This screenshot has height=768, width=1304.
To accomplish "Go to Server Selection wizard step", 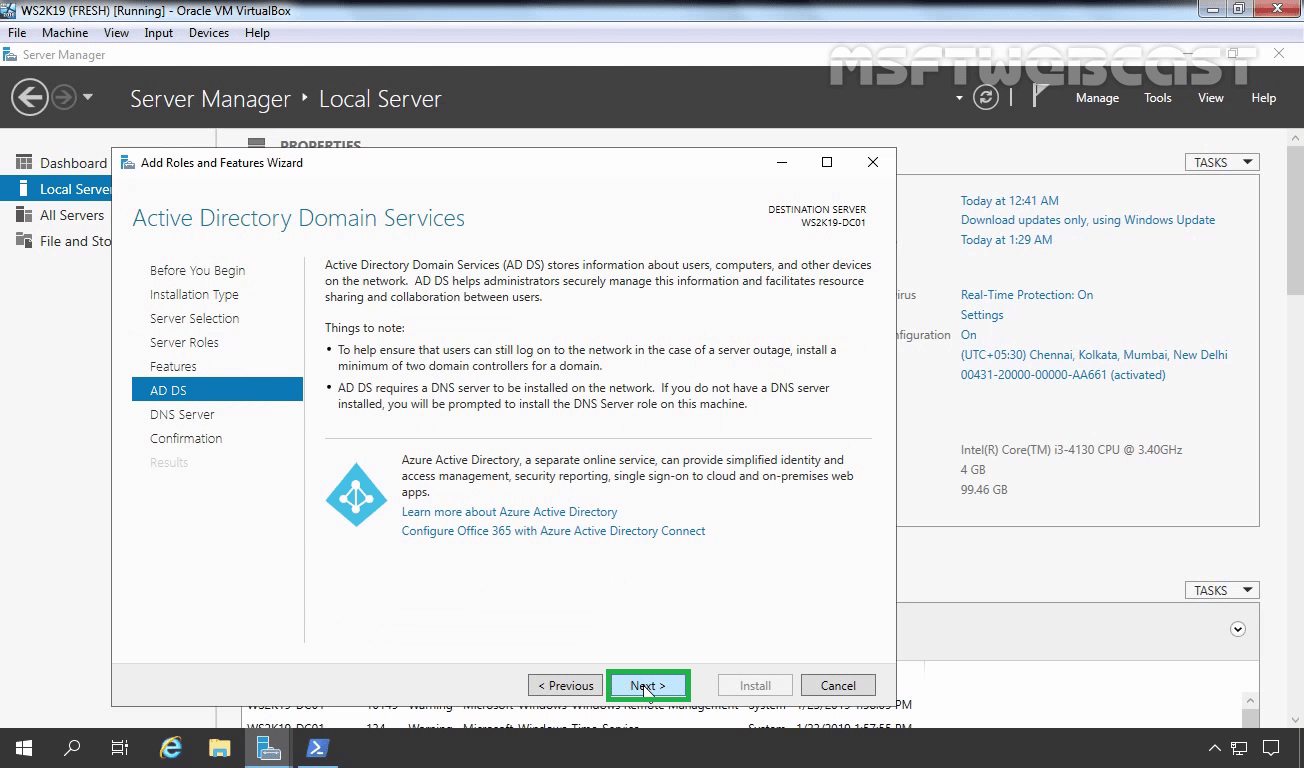I will click(194, 318).
